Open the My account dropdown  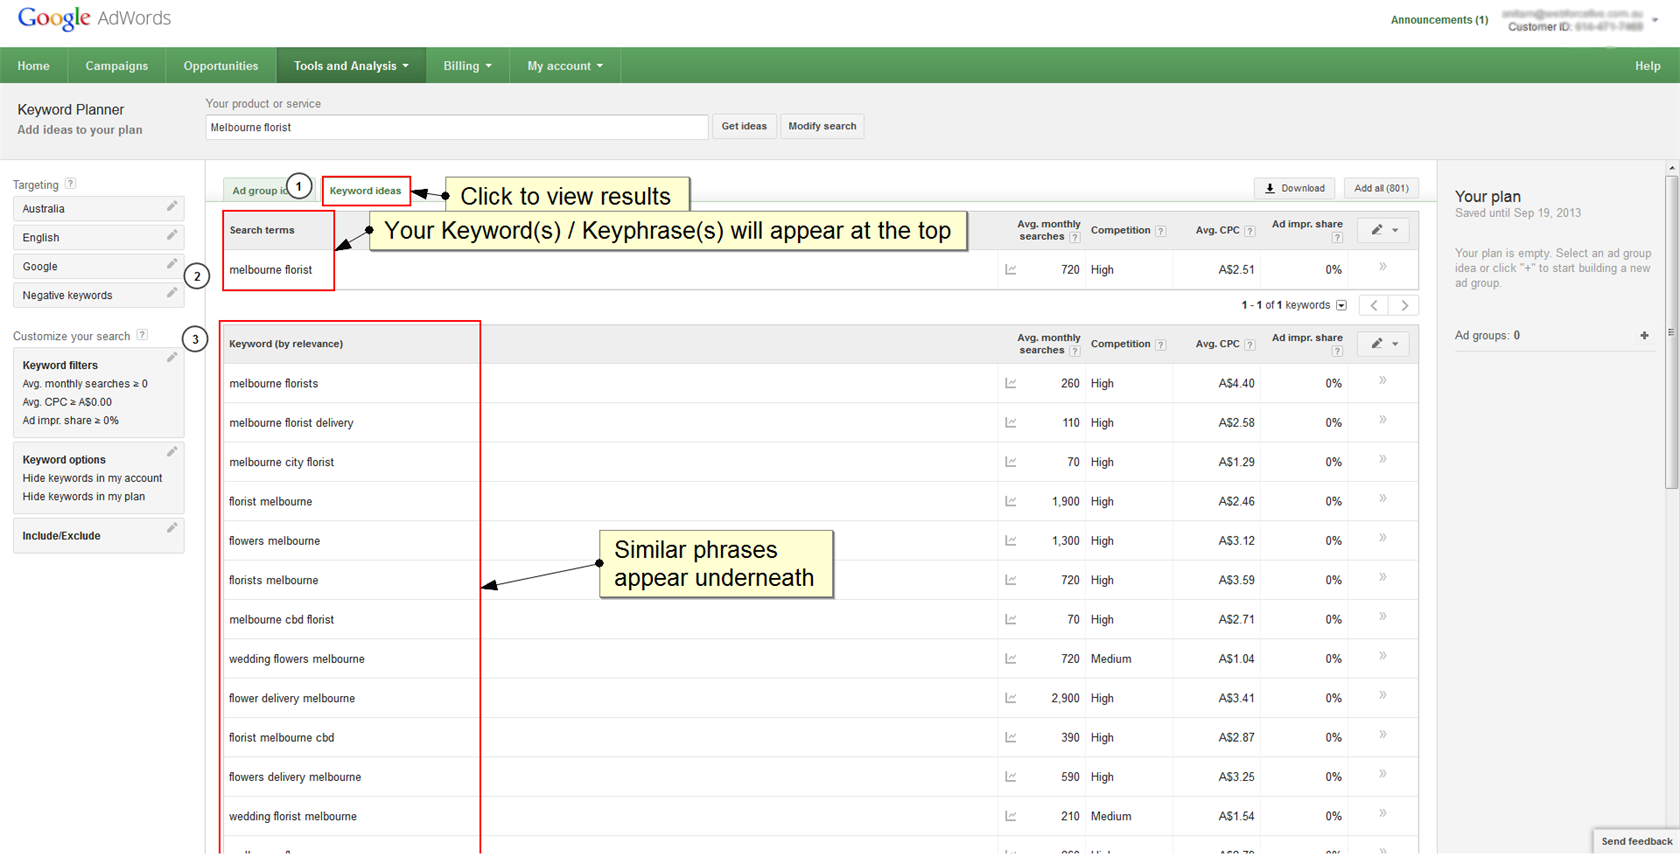[565, 66]
